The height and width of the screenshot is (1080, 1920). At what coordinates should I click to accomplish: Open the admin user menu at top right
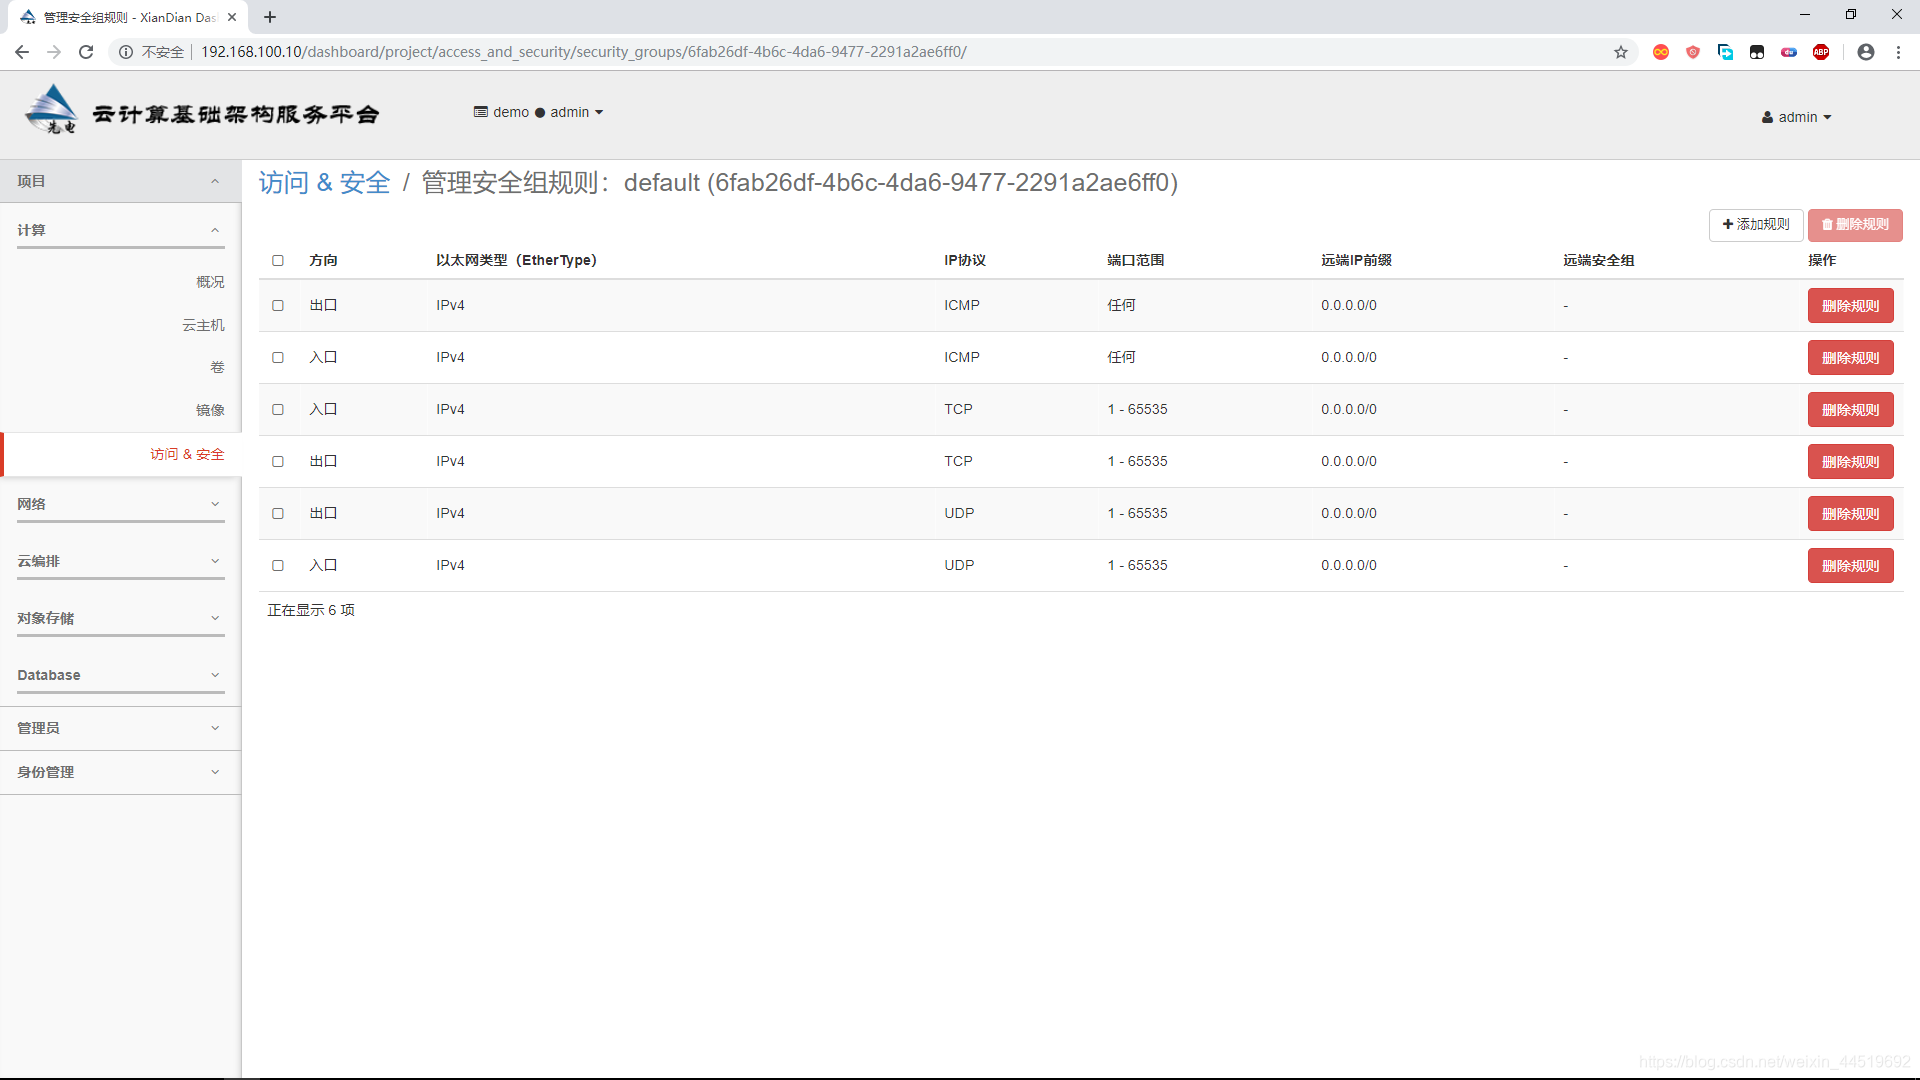1797,117
